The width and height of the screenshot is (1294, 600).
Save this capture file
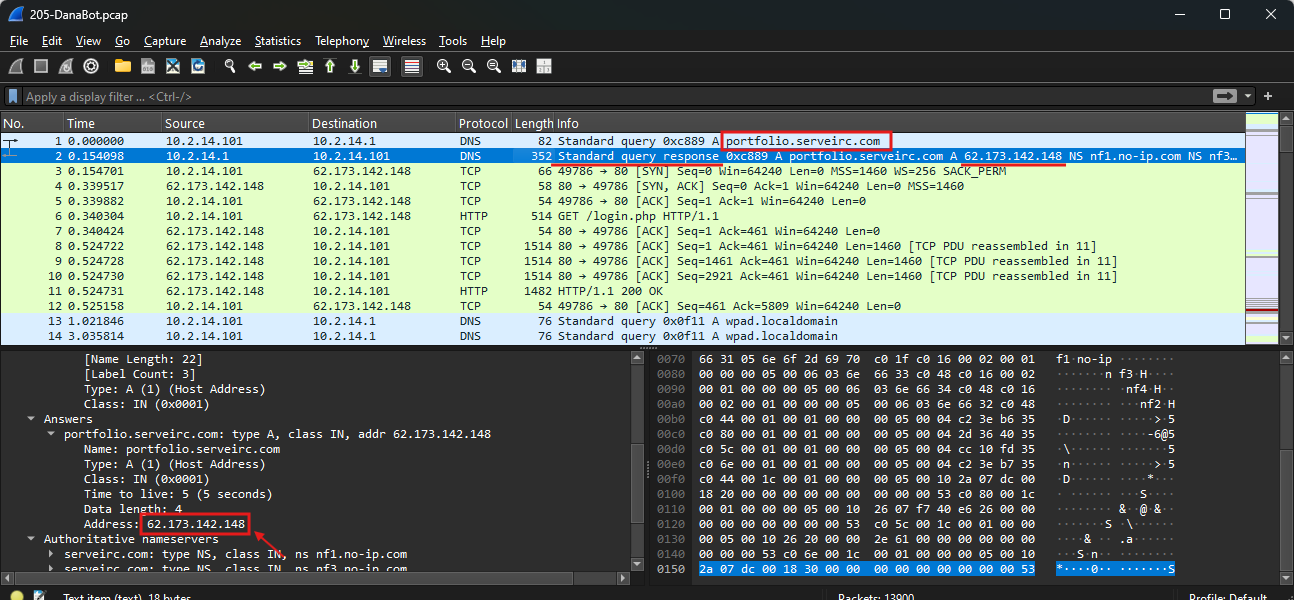[148, 66]
